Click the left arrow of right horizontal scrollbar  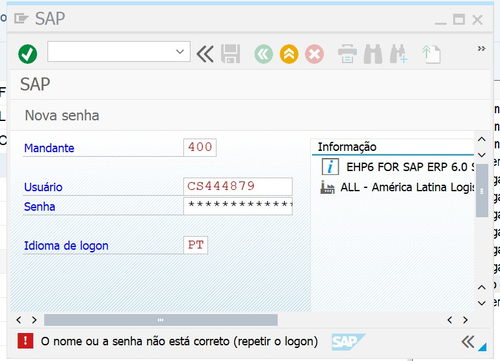coord(450,320)
